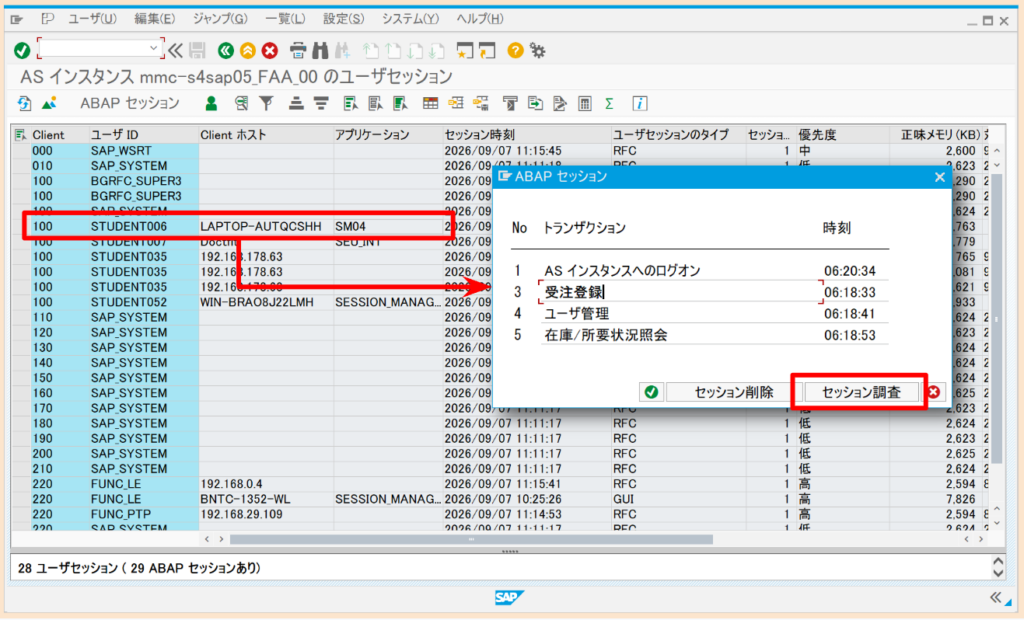Screen dimensions: 1024x620
Task: Select the AS インスタンスへのログオン row
Action: click(x=699, y=270)
